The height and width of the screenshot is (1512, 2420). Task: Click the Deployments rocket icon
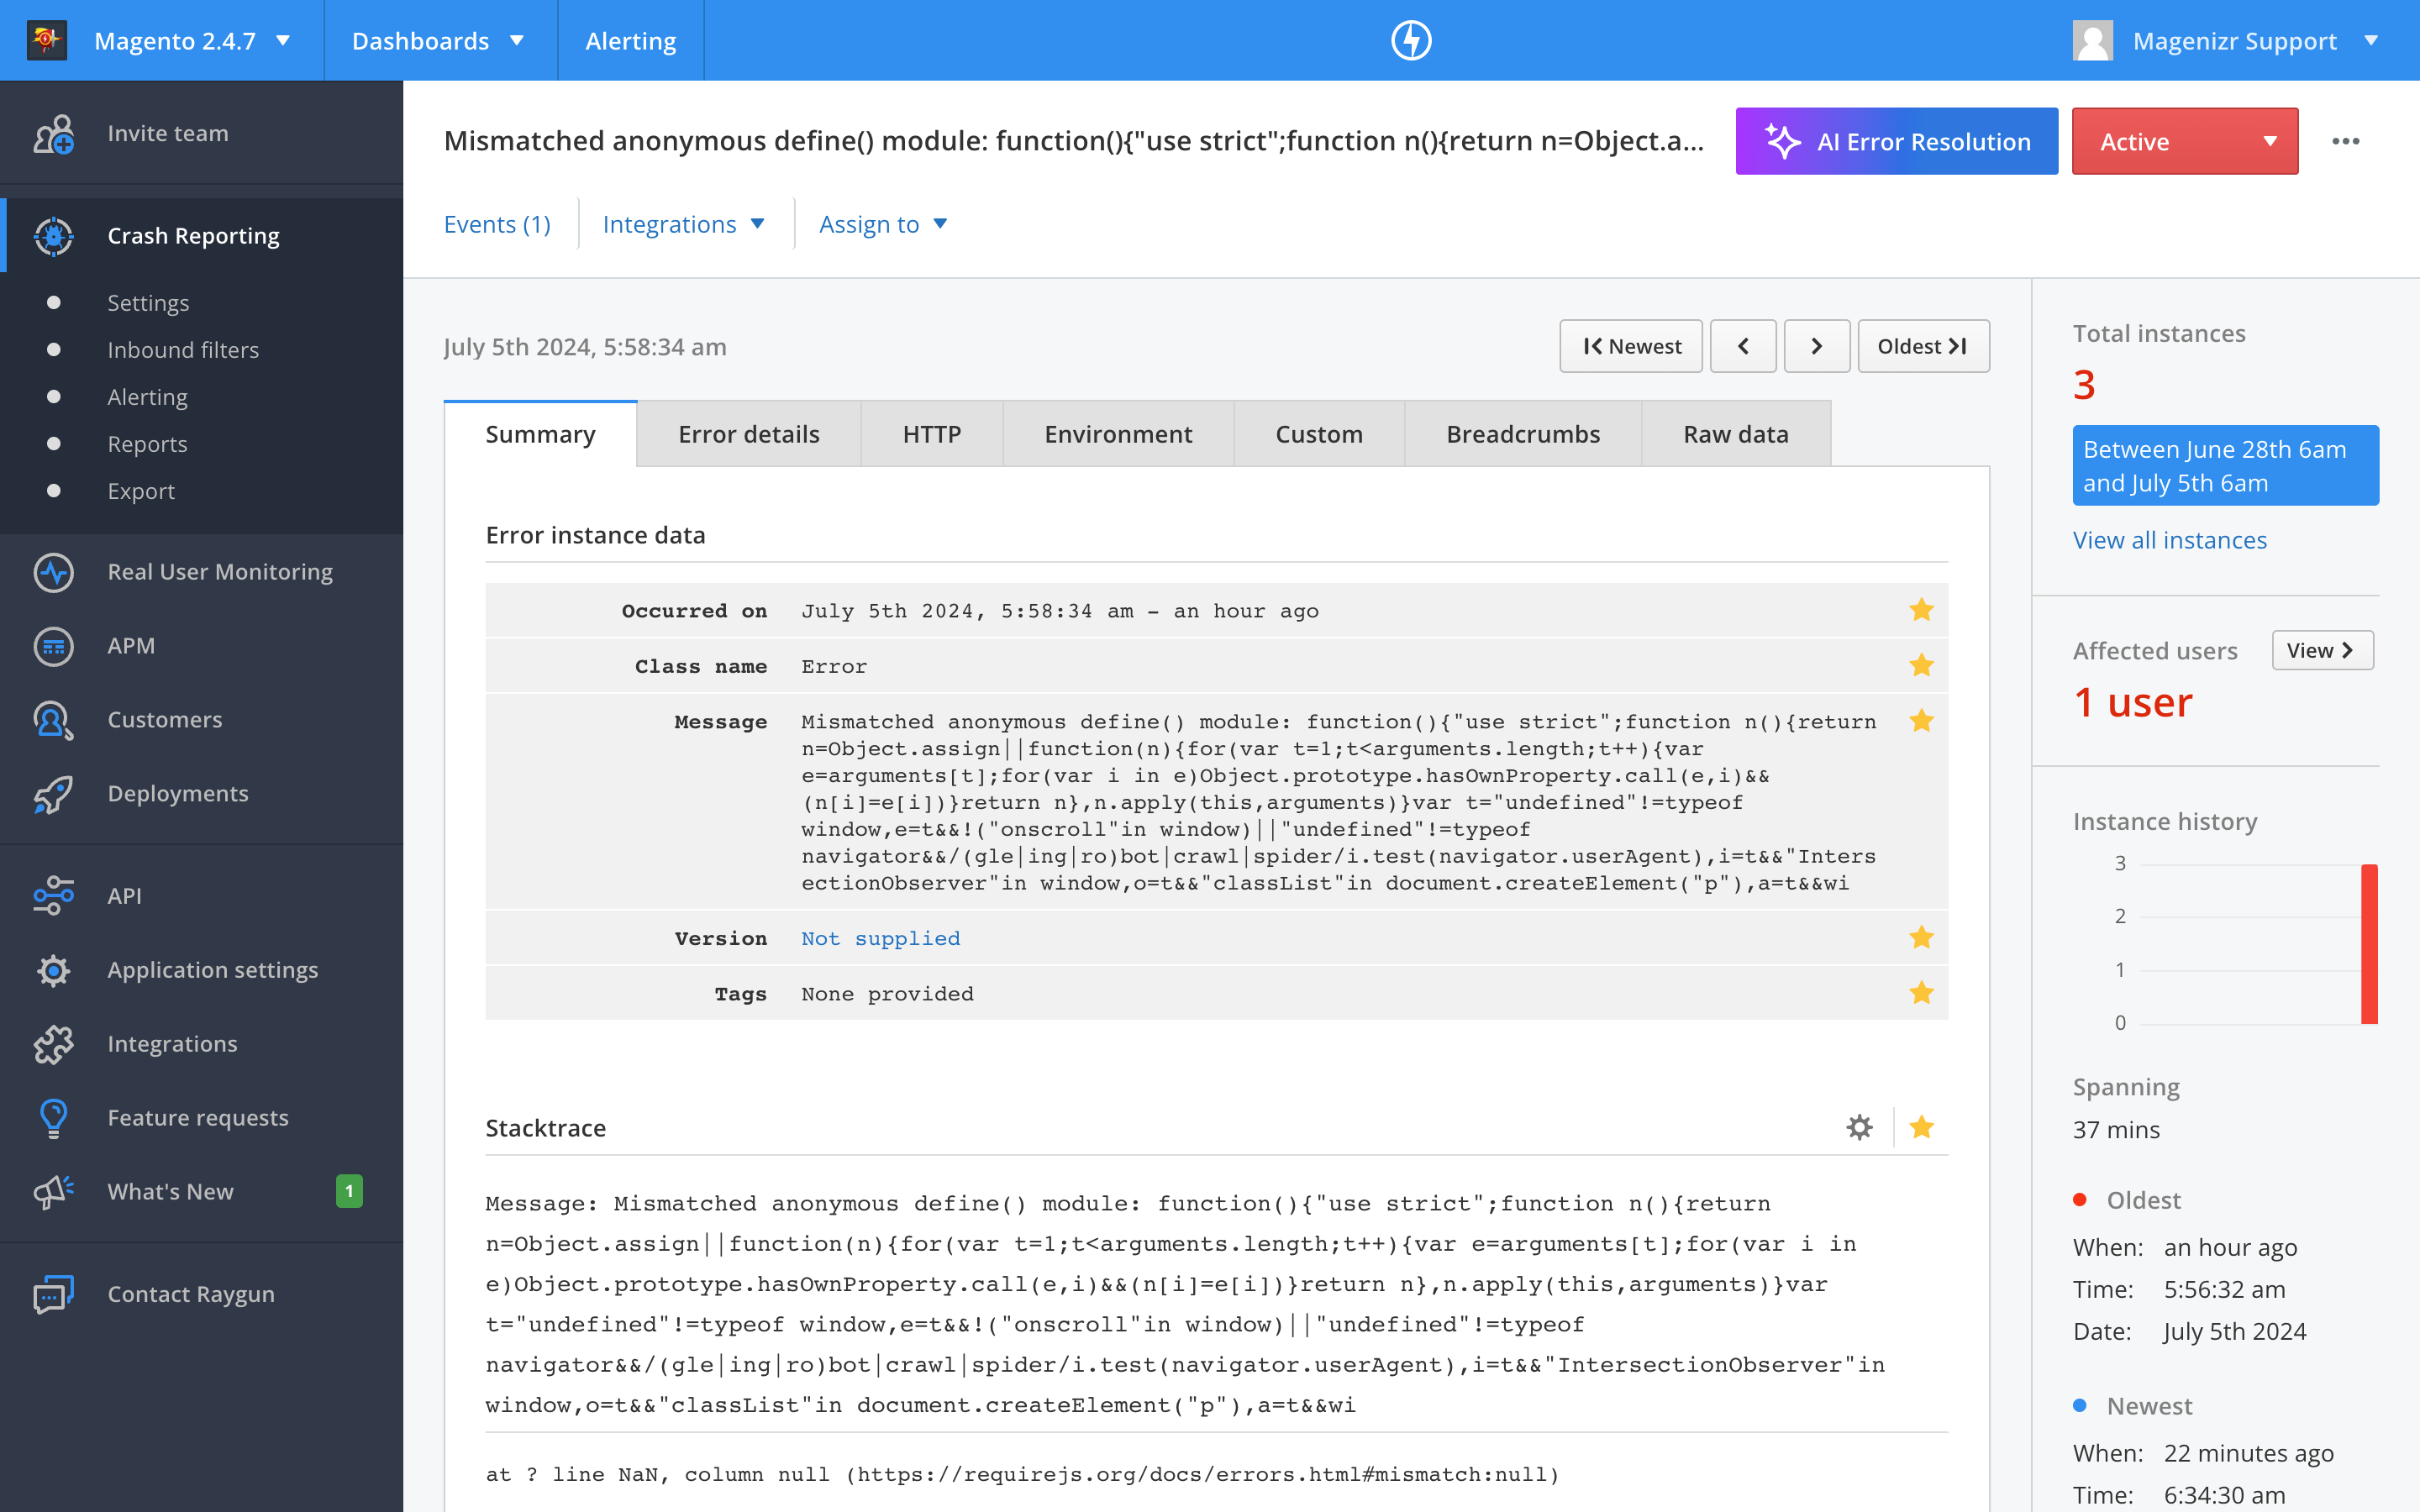(x=53, y=794)
